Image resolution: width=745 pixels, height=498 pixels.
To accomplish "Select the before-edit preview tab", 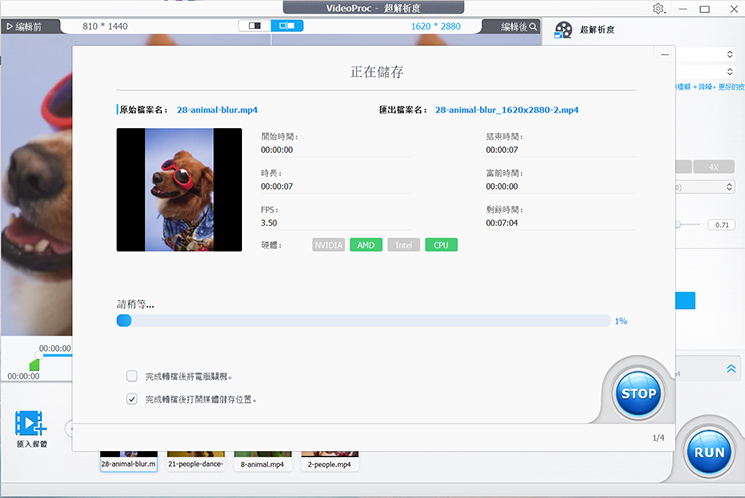I will pos(29,27).
